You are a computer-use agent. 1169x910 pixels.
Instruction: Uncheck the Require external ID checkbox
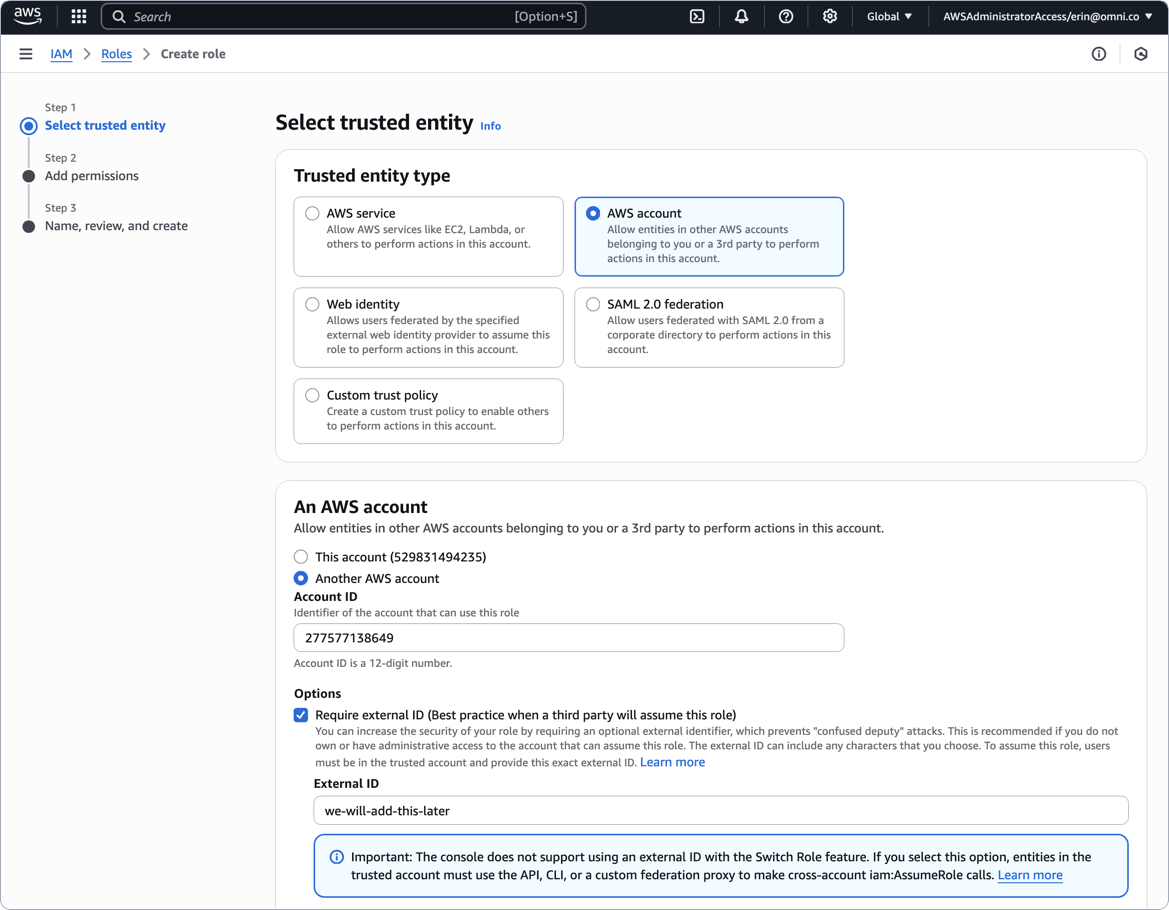[301, 715]
